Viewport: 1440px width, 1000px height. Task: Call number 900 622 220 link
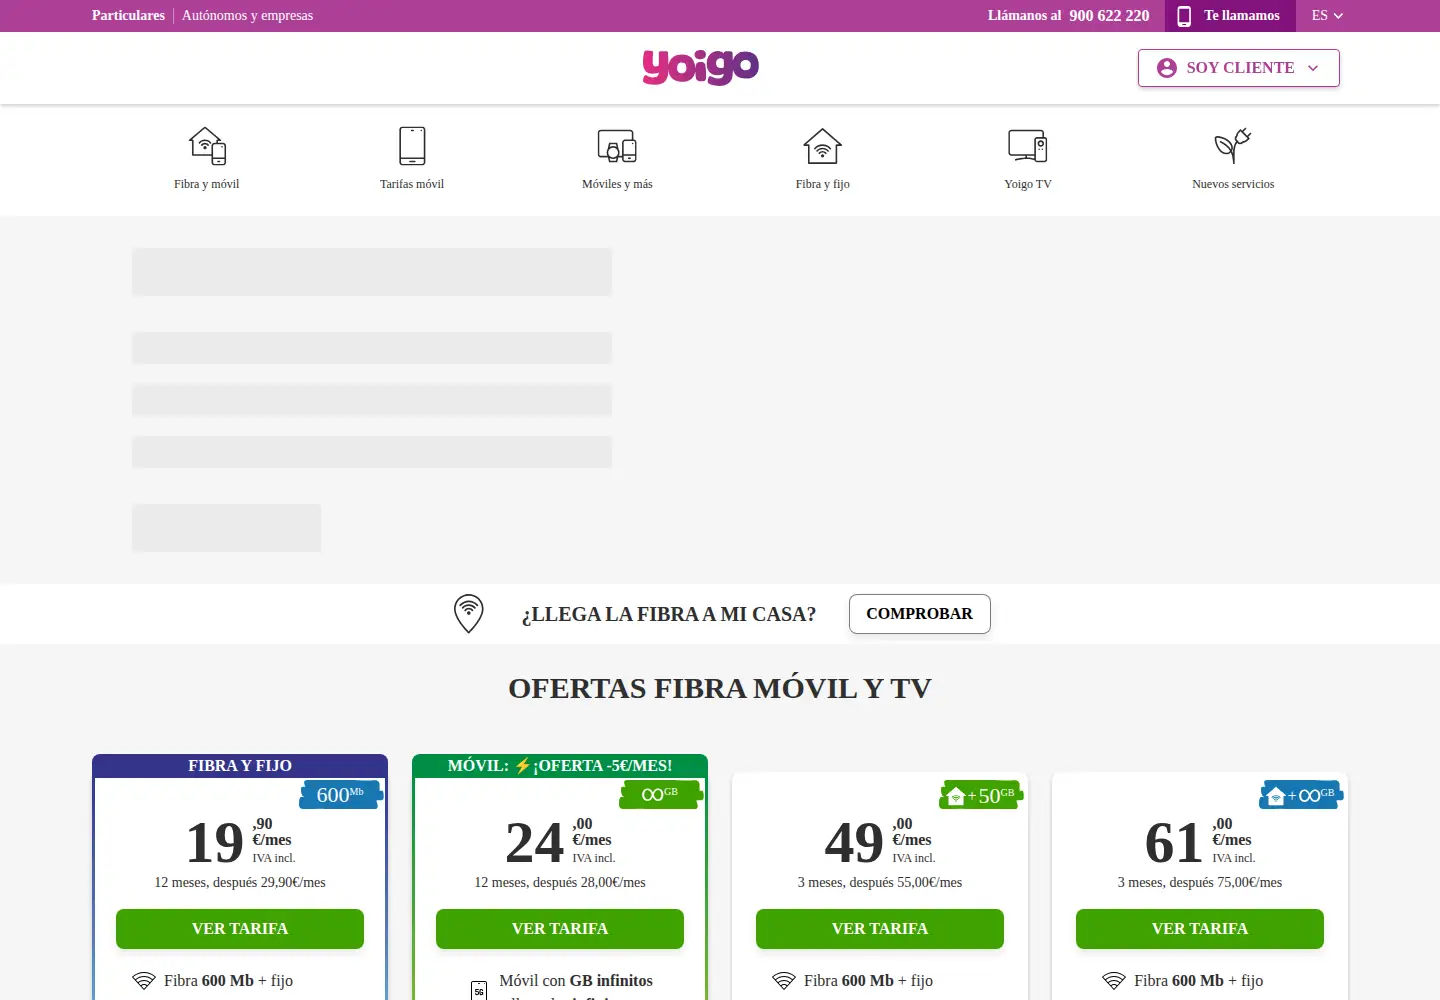click(x=1109, y=16)
